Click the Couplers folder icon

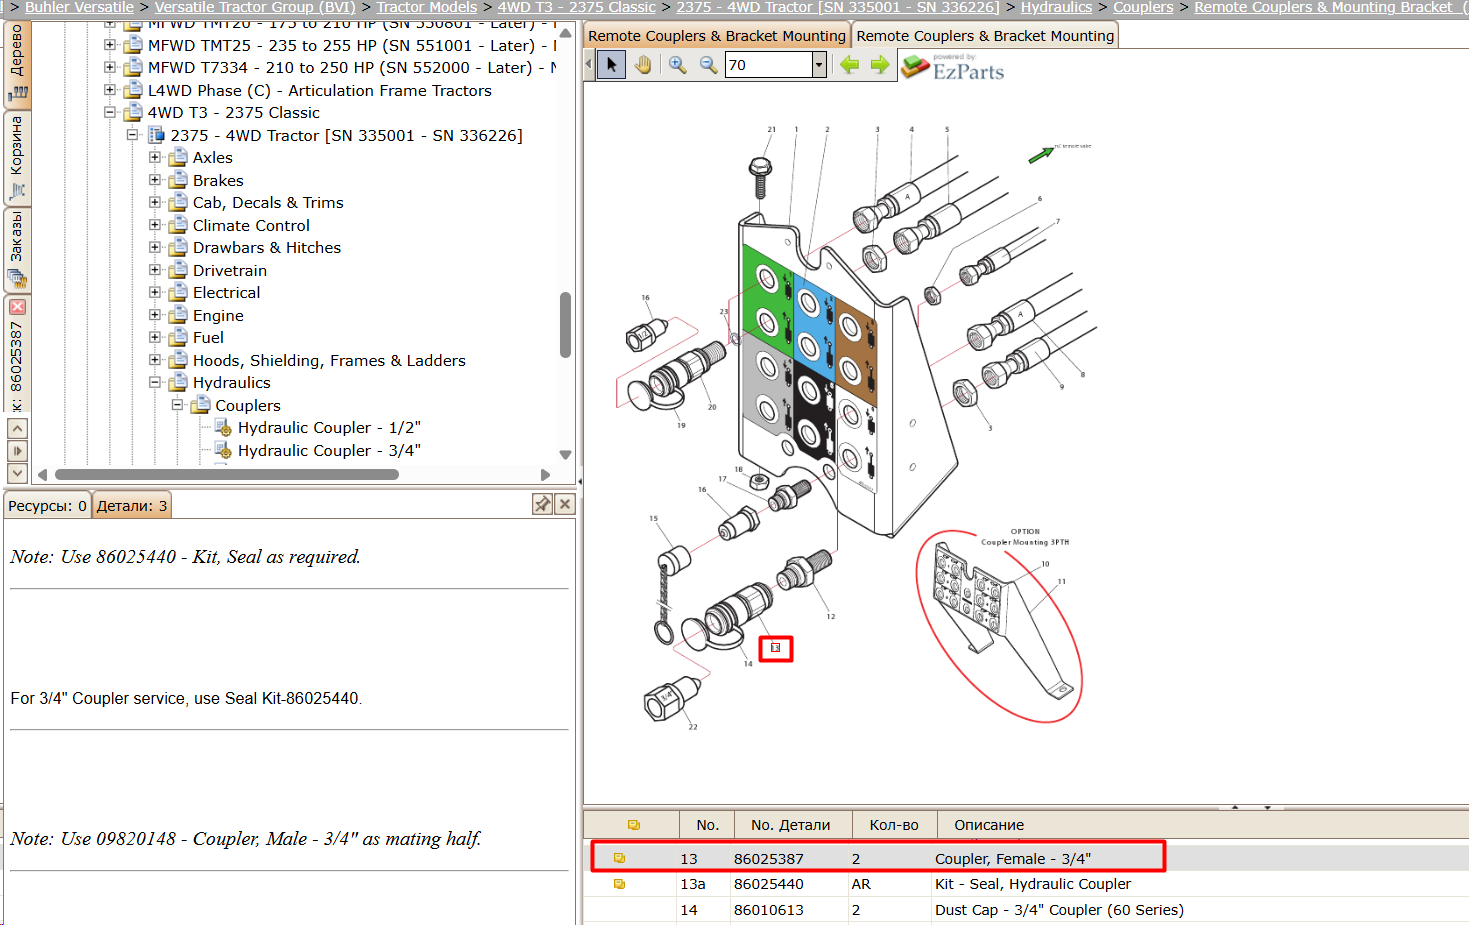point(201,405)
